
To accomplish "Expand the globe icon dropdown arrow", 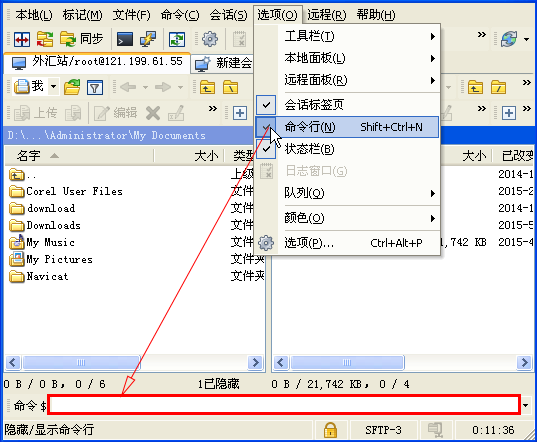I will 526,39.
